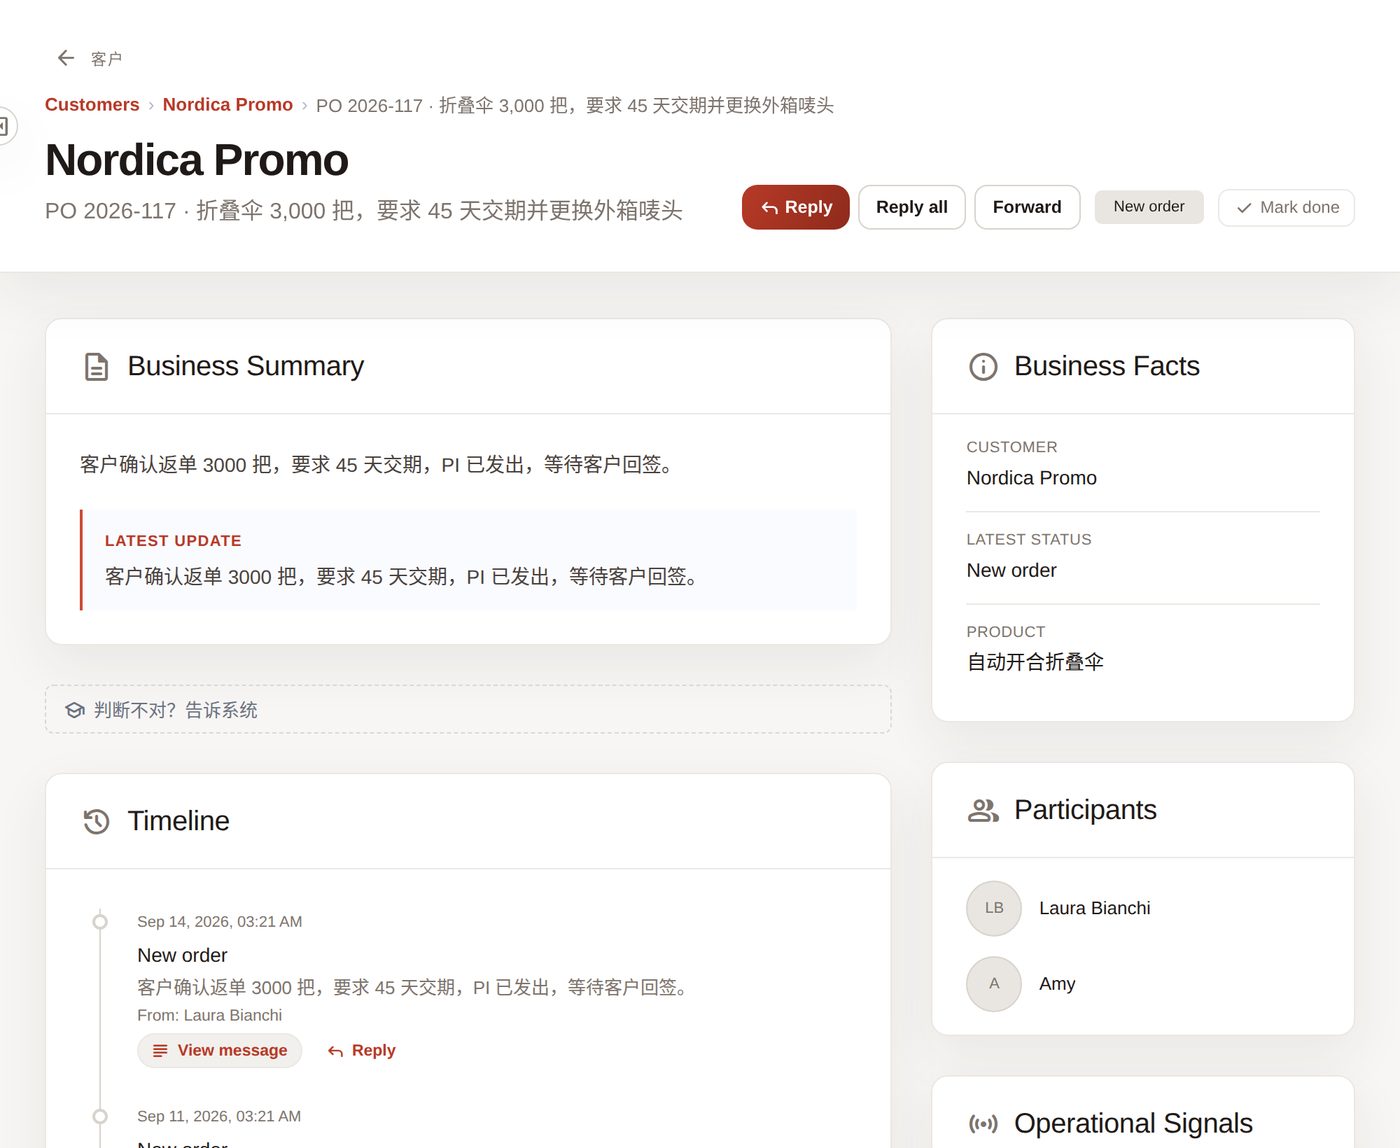
Task: Click the timestamp Sep 11, 2026, 03:21 AM
Action: 219,1117
